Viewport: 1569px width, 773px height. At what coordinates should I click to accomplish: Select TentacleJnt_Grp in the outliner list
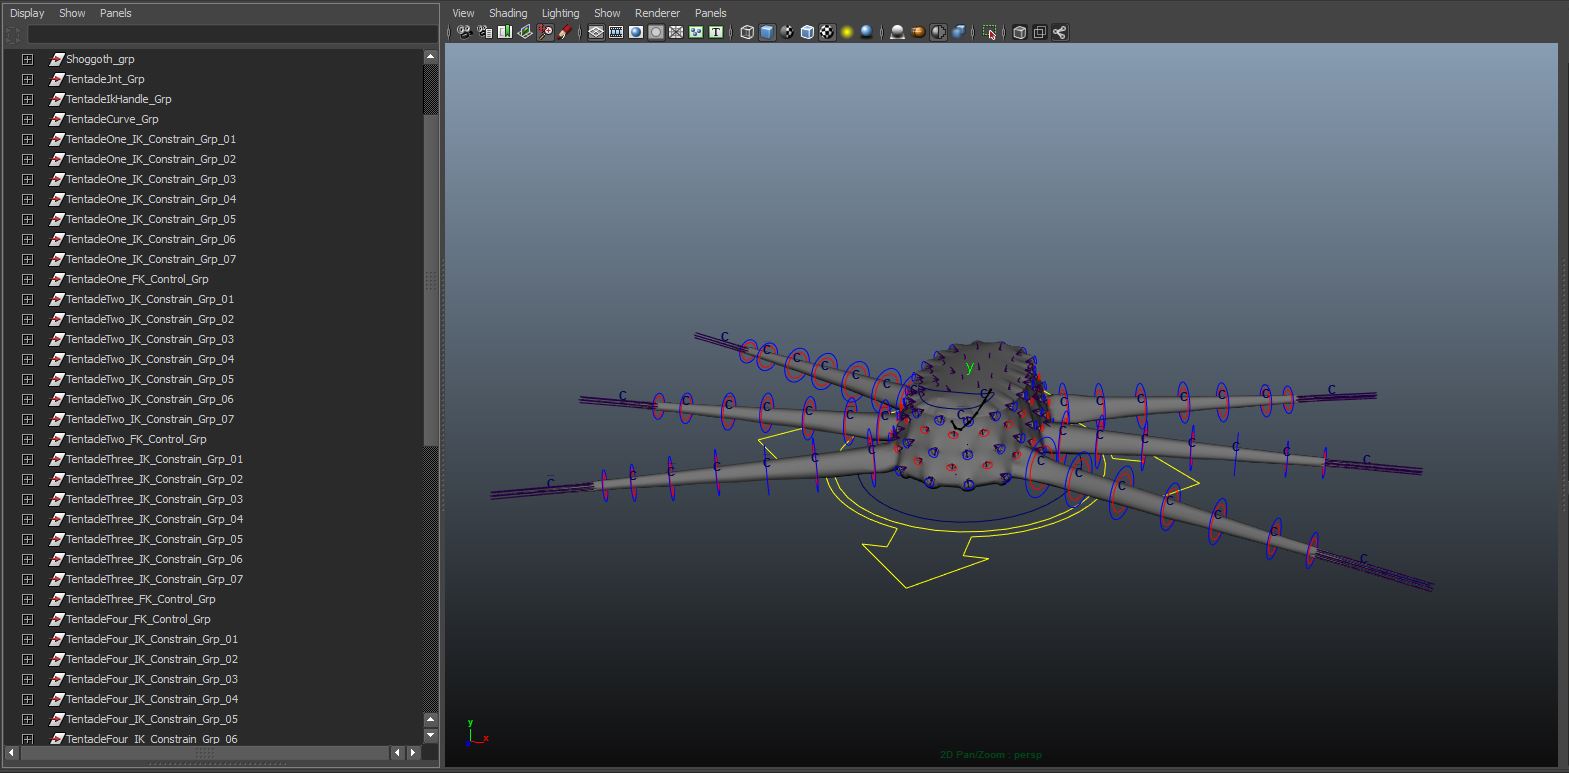[105, 79]
